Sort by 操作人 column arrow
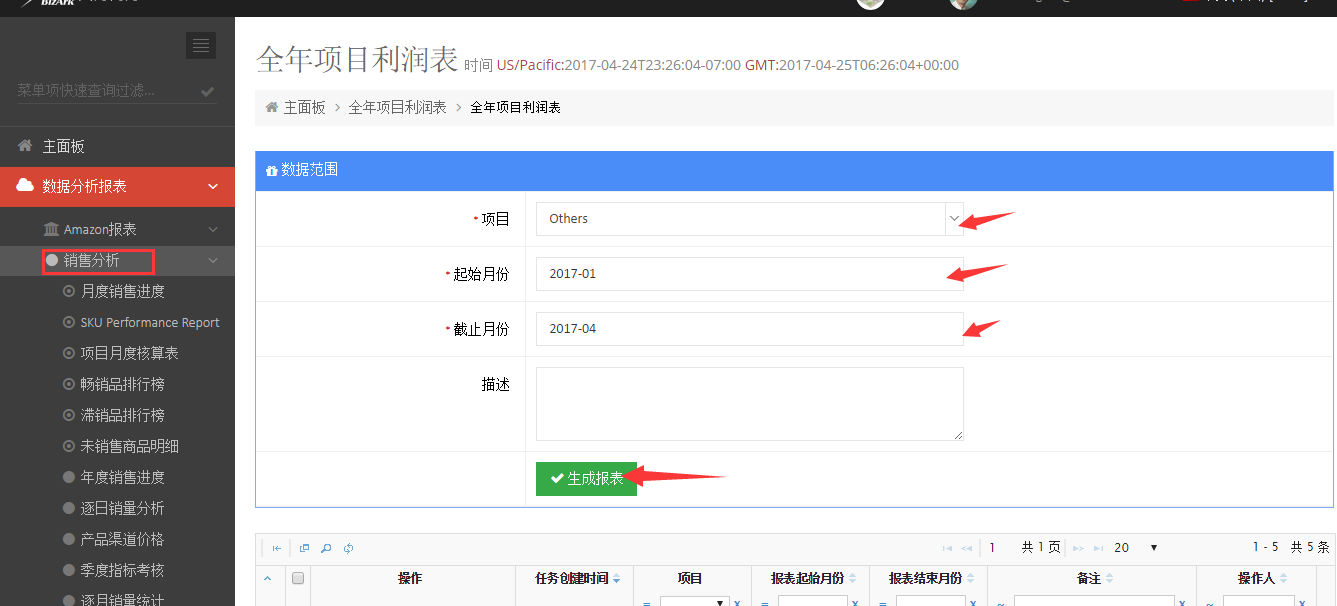Viewport: 1337px width, 606px height. tap(1283, 579)
